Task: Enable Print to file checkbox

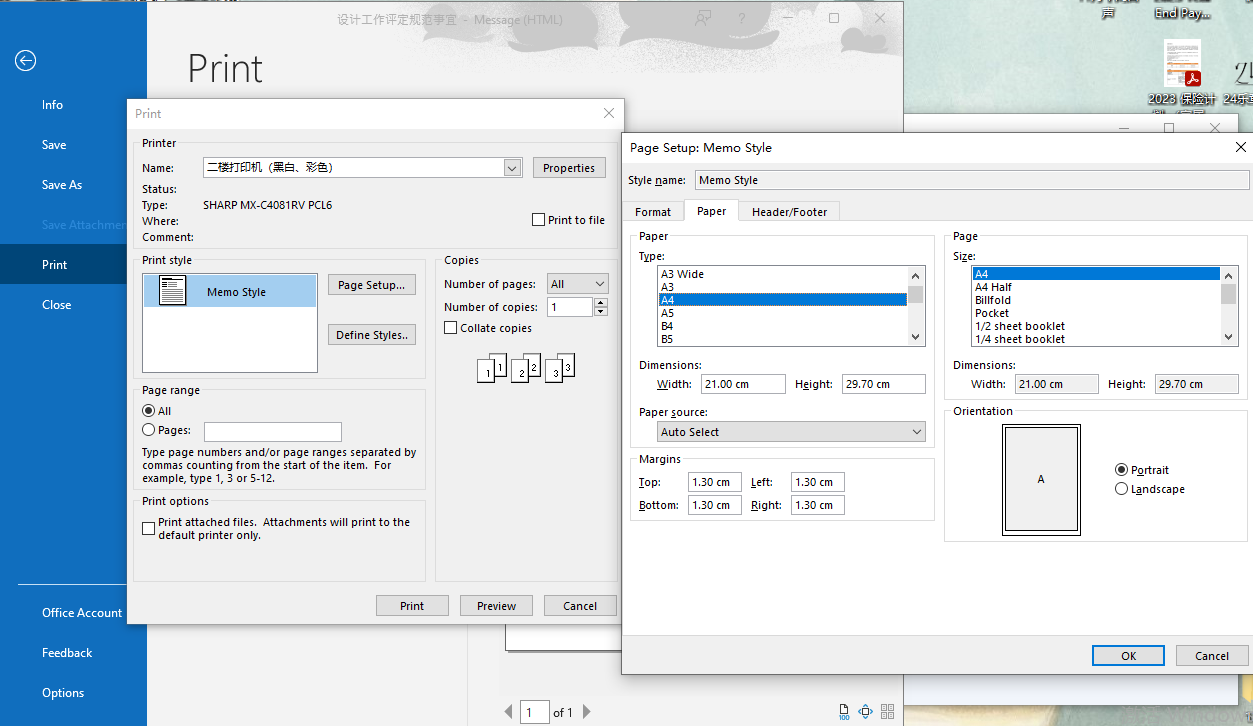Action: pos(539,220)
